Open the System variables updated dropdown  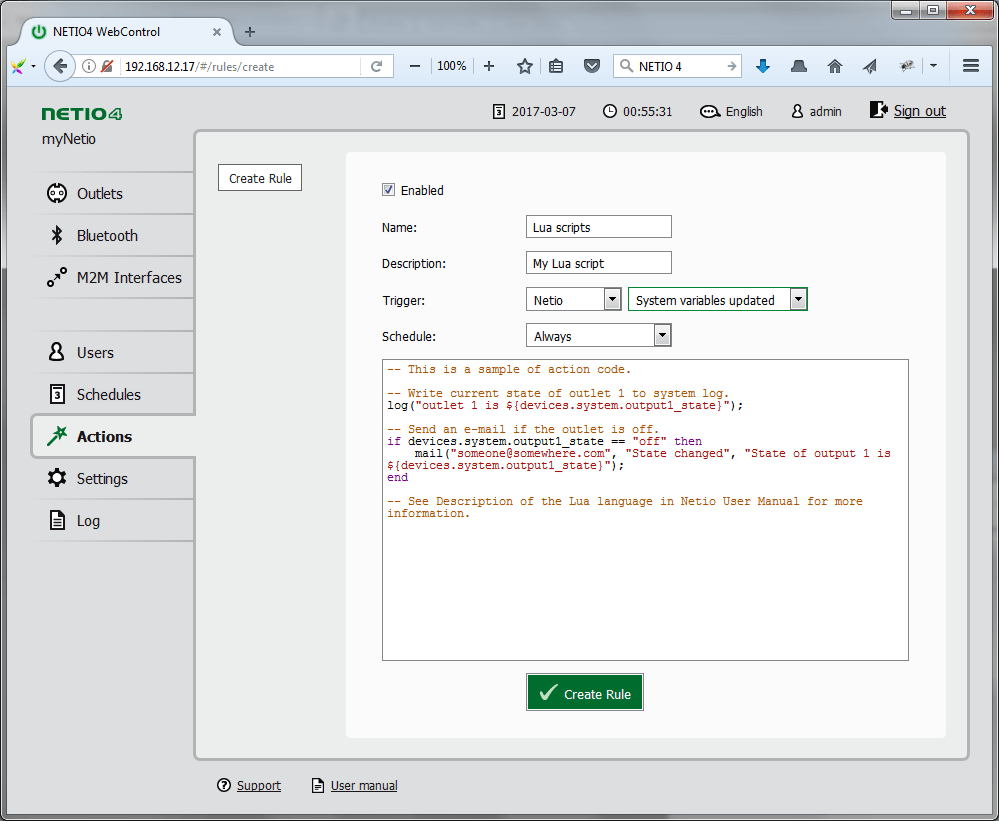coord(717,299)
